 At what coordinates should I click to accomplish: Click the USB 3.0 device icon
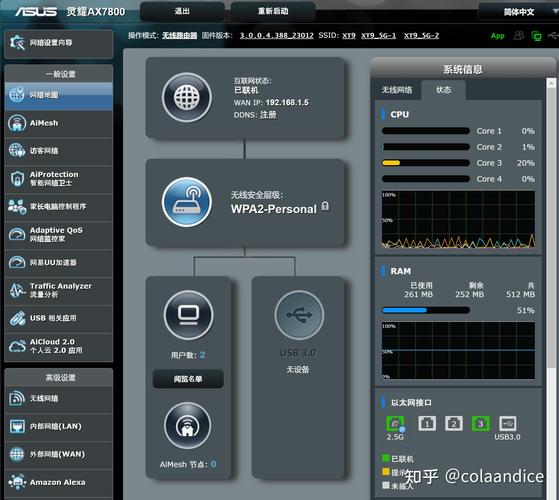(x=299, y=315)
